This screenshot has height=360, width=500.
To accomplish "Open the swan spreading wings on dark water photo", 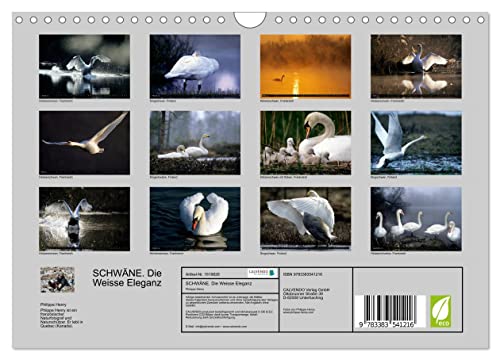I will point(84,66).
